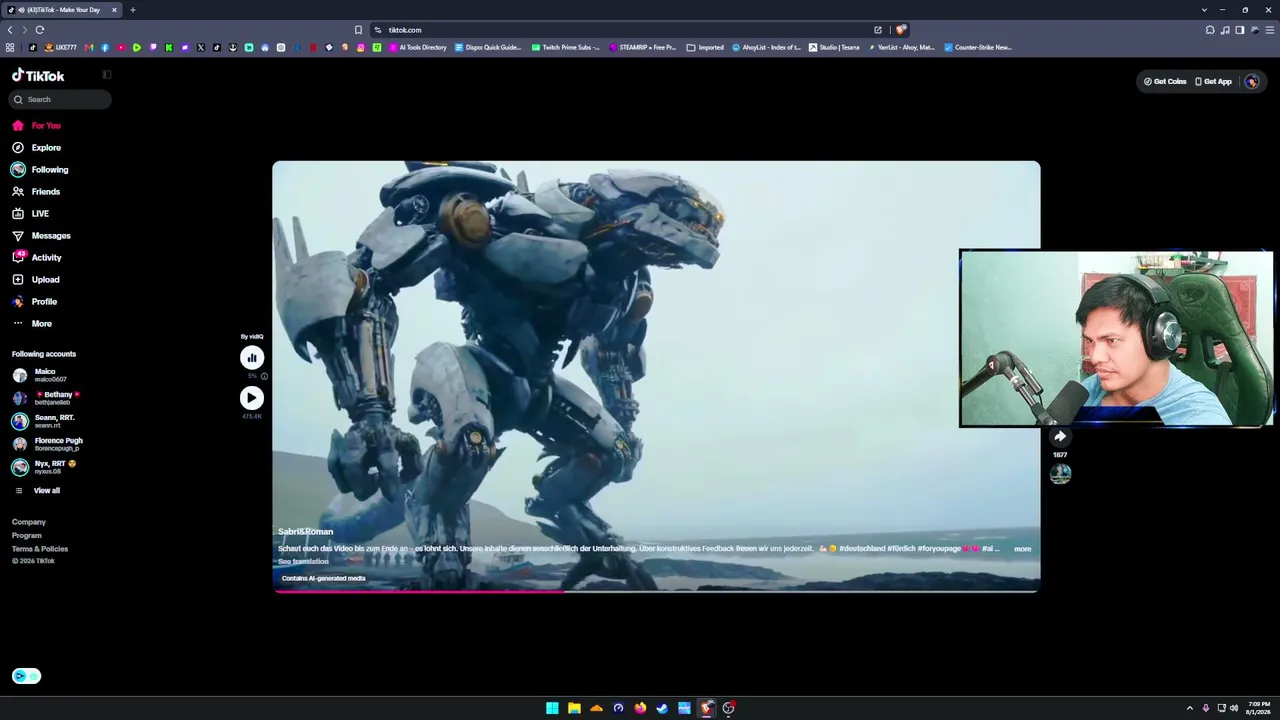
Task: View all following accounts
Action: coord(37,491)
